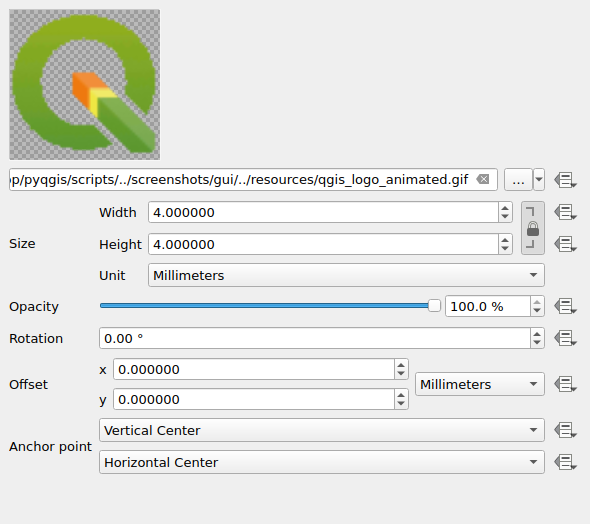Viewport: 590px width, 524px height.
Task: Decrease Height with down arrow
Action: click(505, 249)
